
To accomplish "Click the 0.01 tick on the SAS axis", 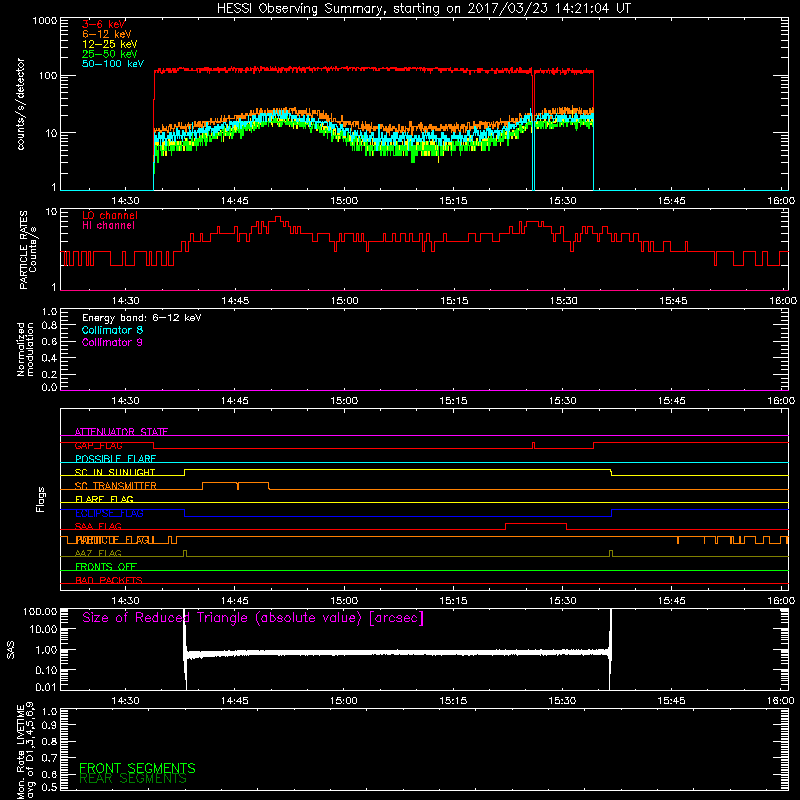I will coord(46,687).
